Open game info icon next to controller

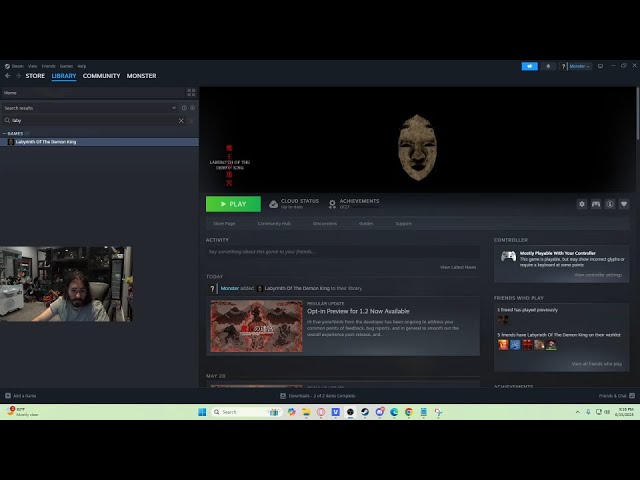(x=610, y=204)
